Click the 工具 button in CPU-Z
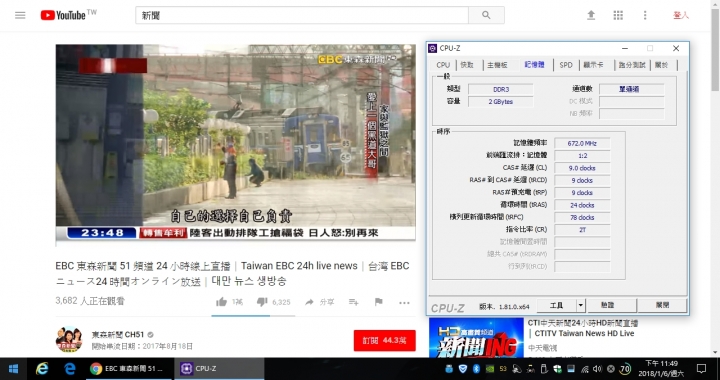The image size is (720, 380). [557, 305]
